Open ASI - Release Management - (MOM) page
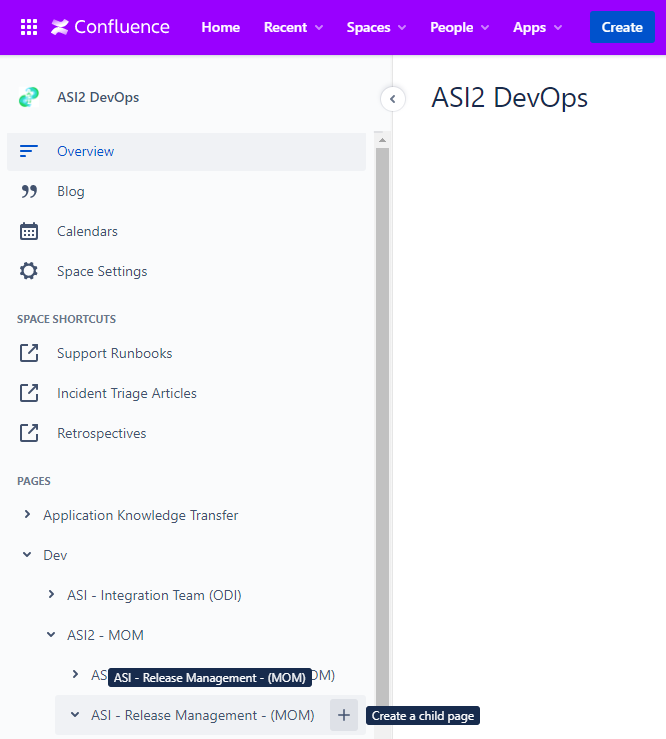Screen dimensions: 666x739 (x=203, y=715)
